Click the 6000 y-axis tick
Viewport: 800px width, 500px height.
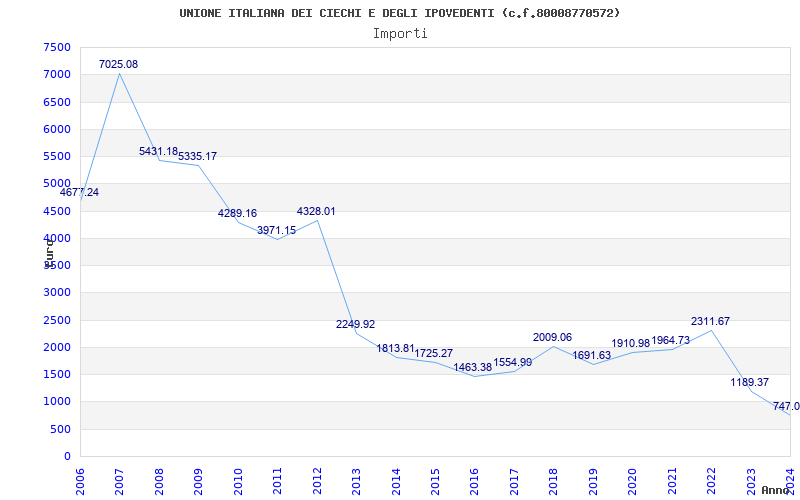pos(57,129)
